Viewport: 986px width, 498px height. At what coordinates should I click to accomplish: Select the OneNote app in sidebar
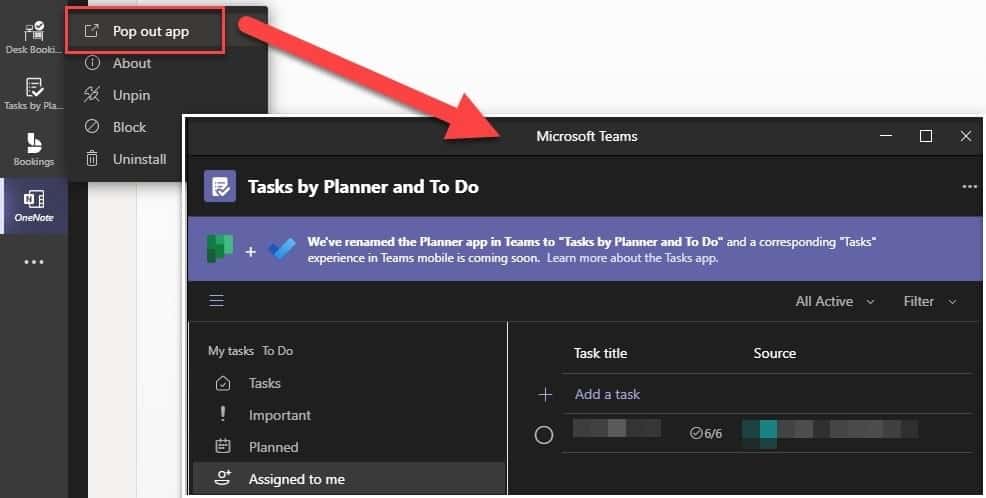(x=34, y=204)
